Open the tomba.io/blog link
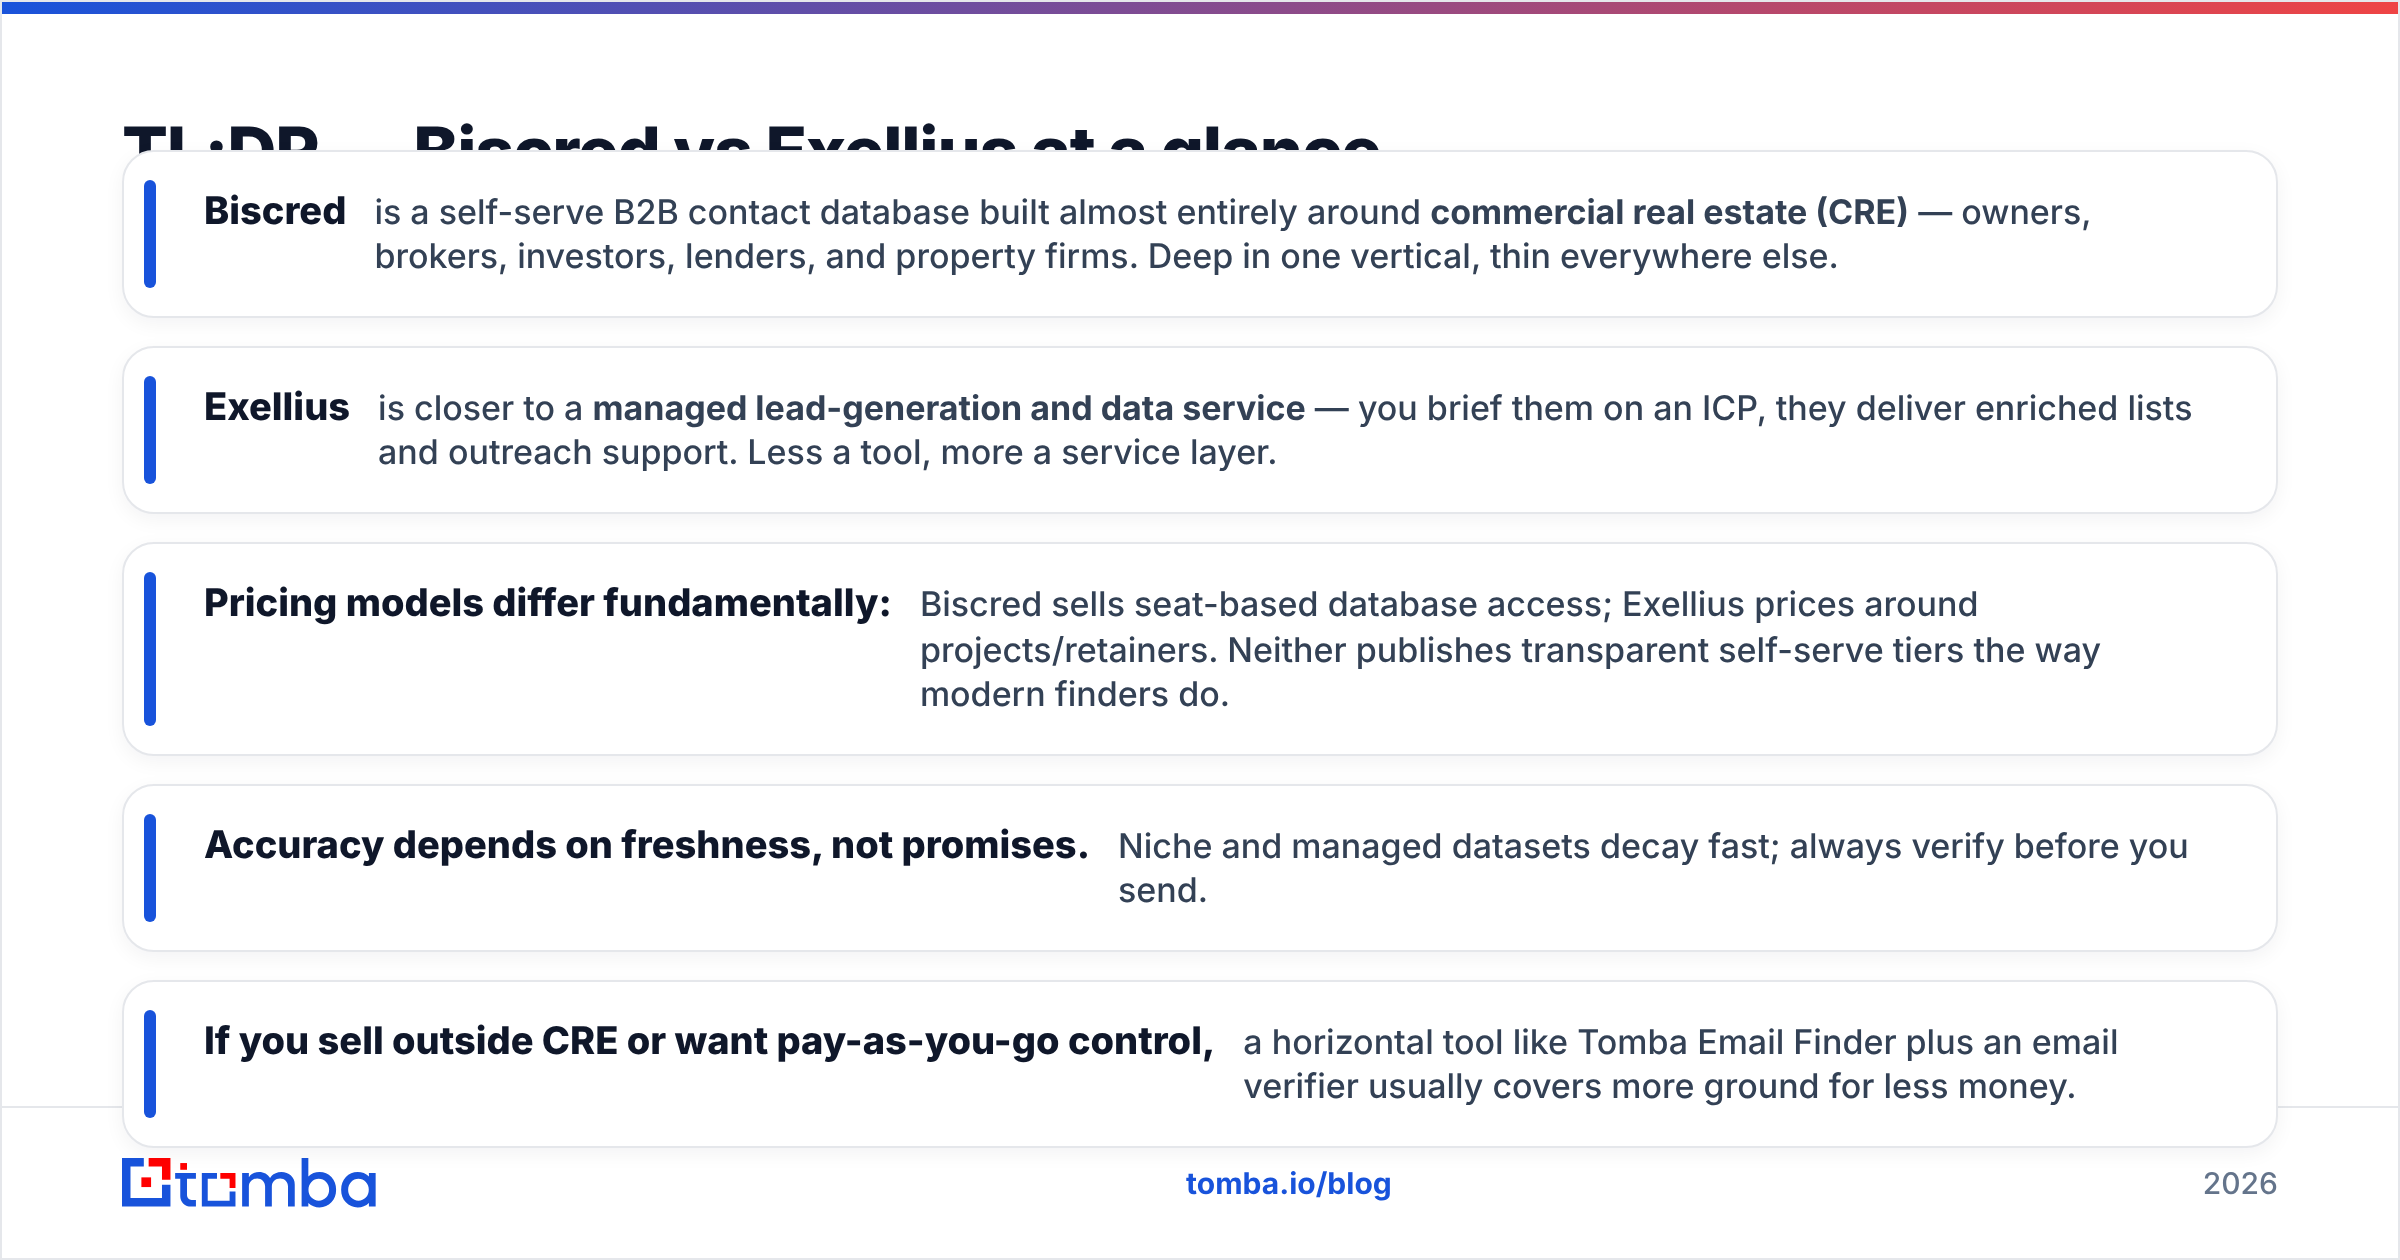 [1288, 1184]
